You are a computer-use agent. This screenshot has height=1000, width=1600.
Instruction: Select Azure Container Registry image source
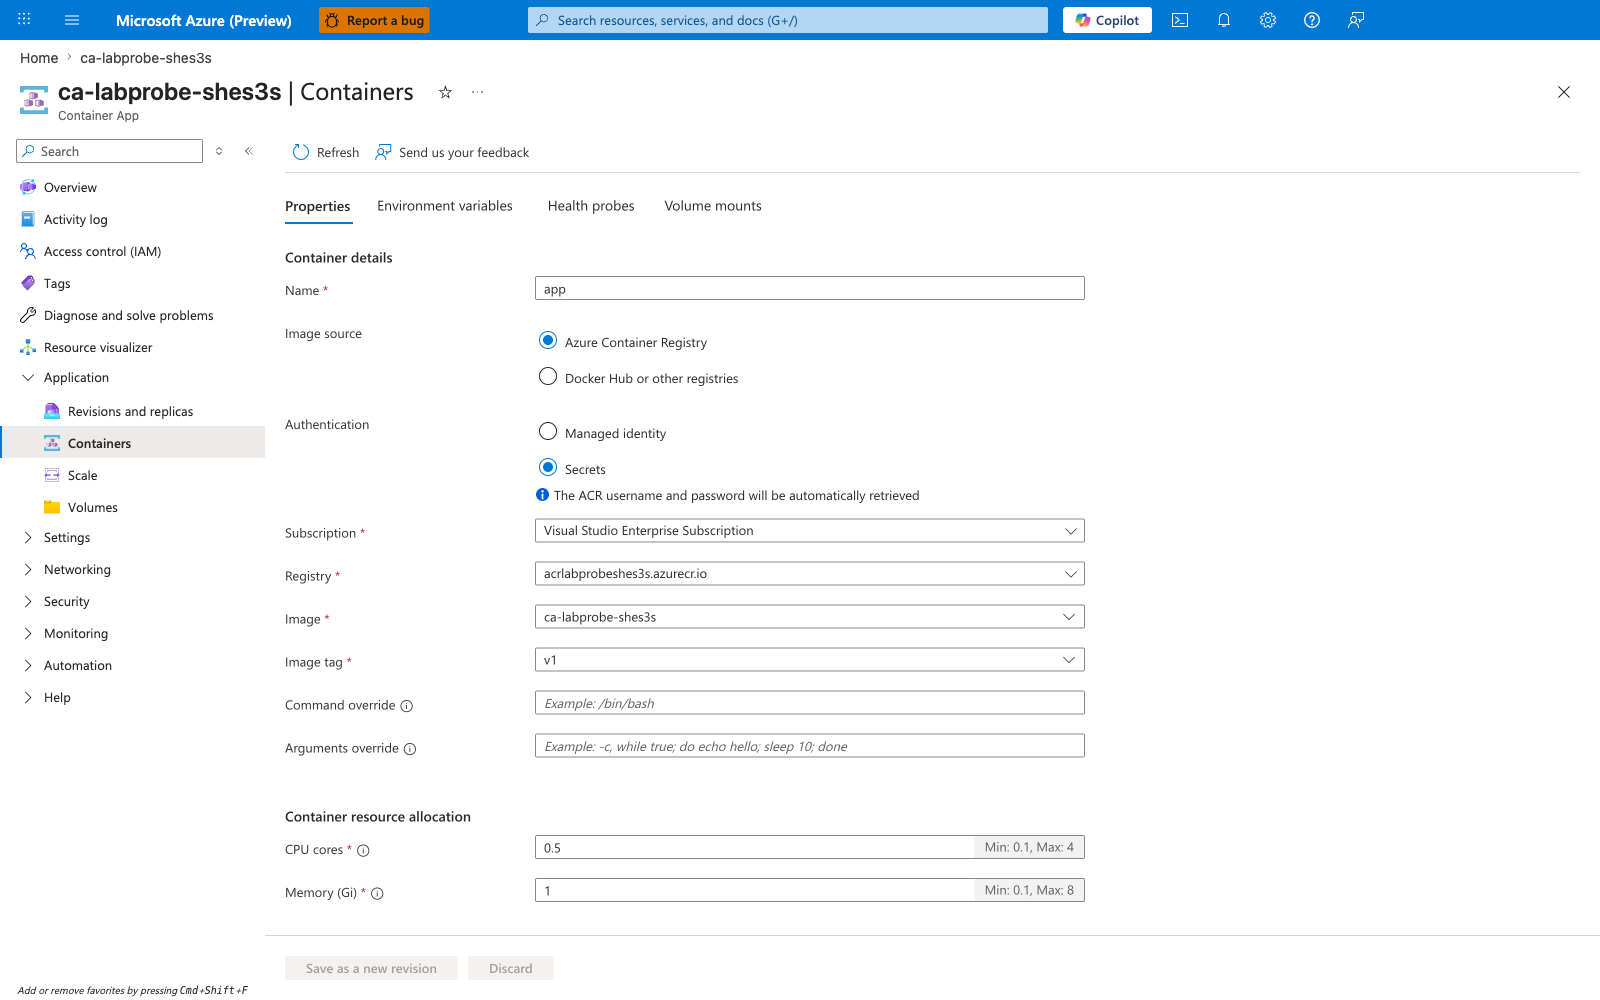548,341
